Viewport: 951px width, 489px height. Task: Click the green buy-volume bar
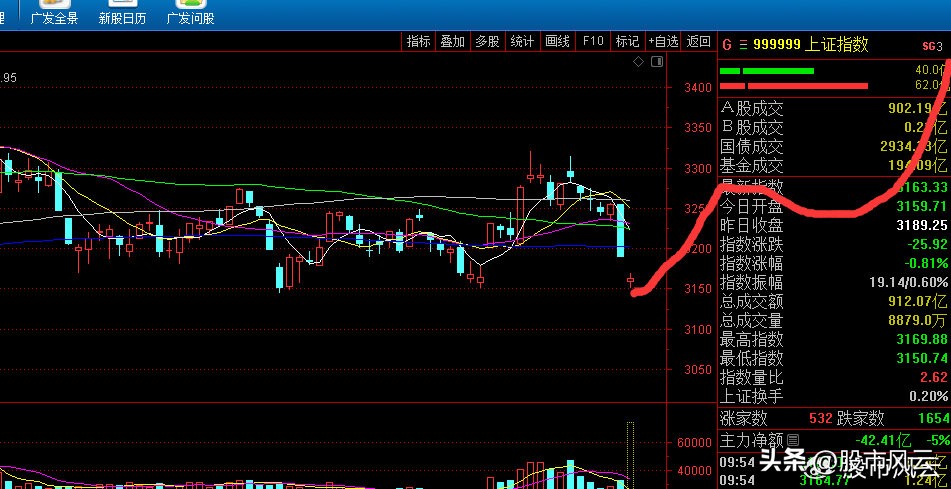point(767,71)
